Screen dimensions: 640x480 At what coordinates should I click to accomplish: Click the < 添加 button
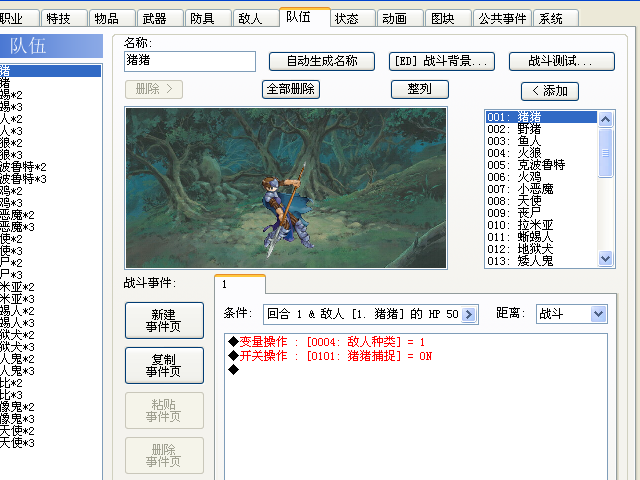click(550, 91)
